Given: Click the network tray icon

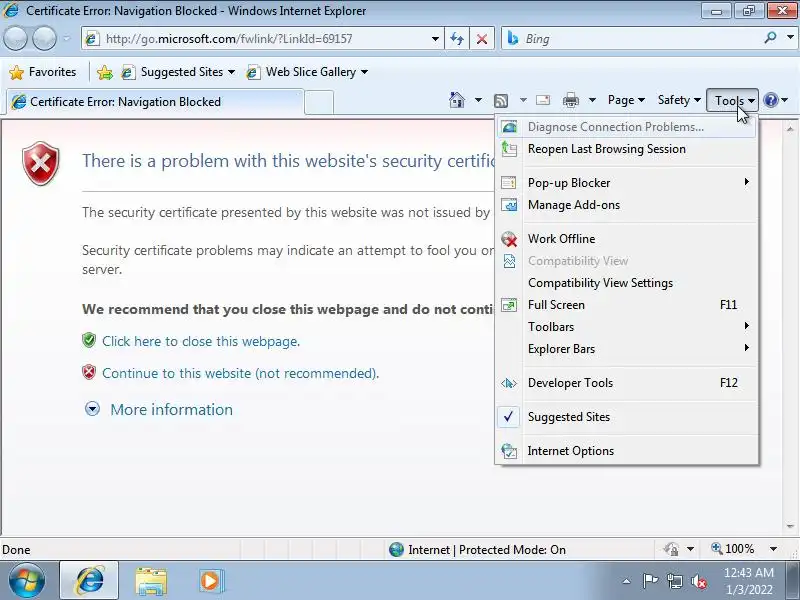Looking at the screenshot, I should coord(674,581).
